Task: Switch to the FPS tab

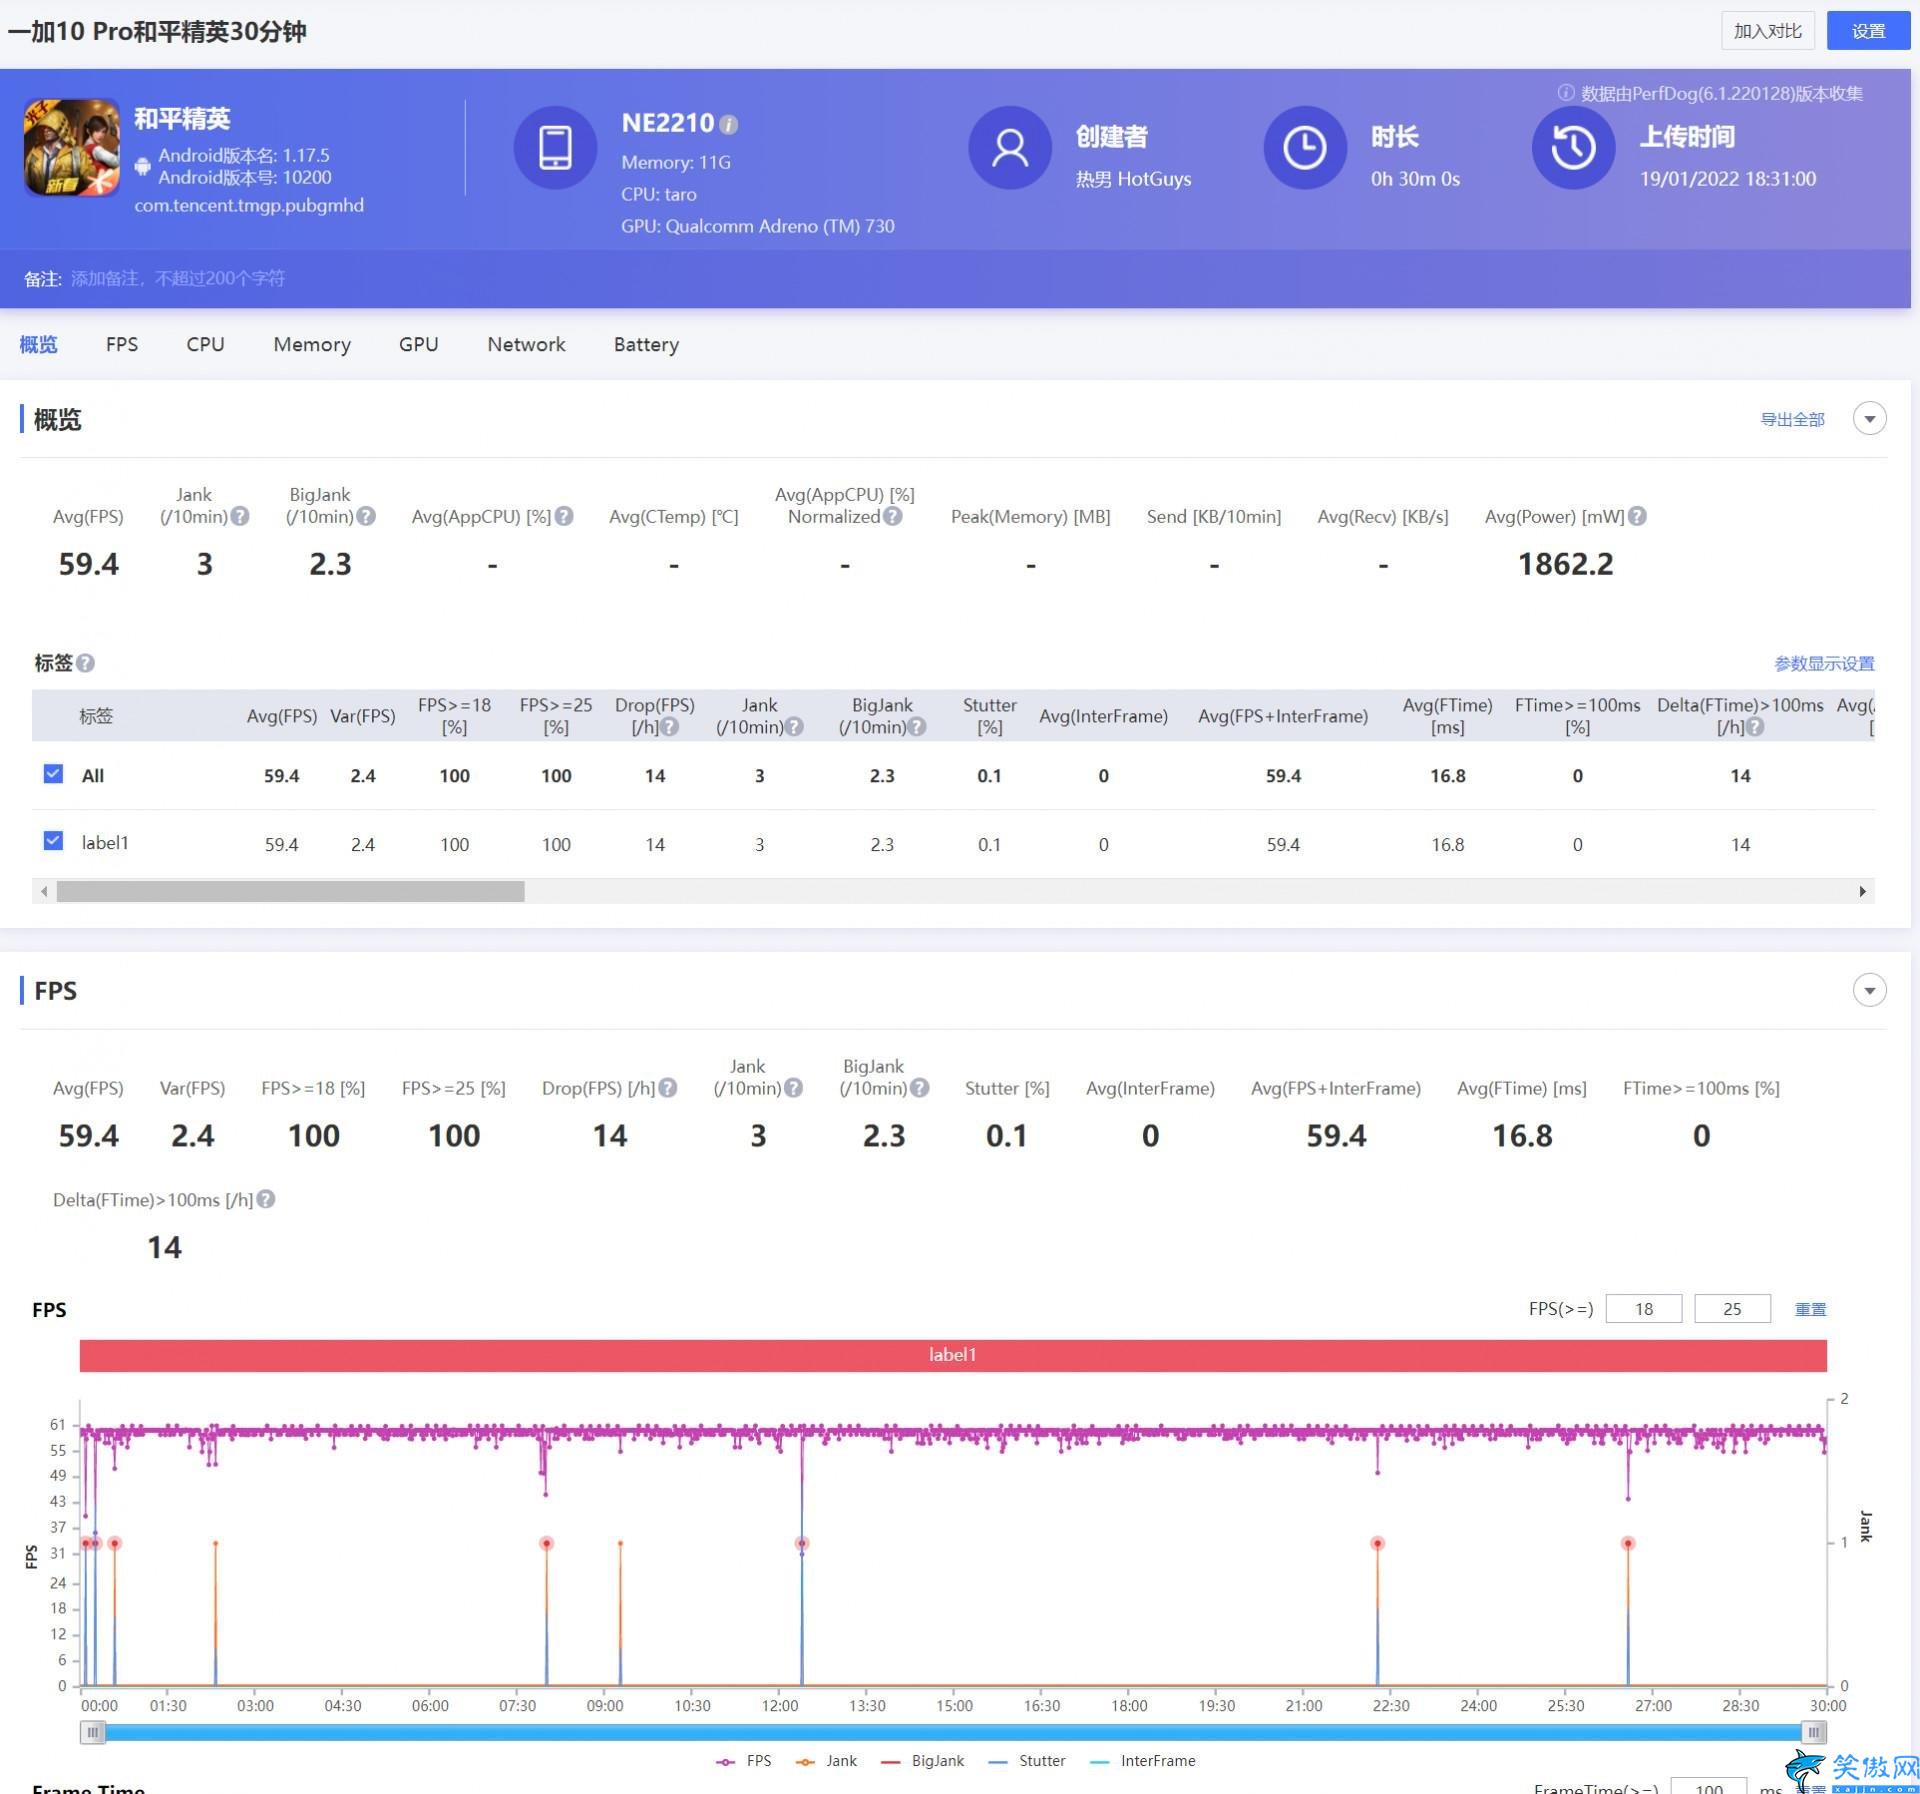Action: 122,344
